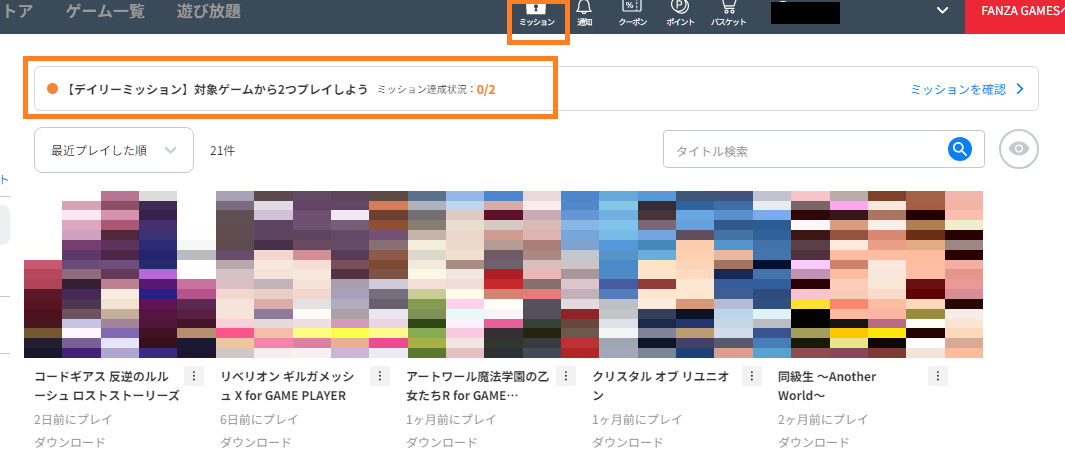Image resolution: width=1065 pixels, height=456 pixels.
Task: Open the バスケット cart icon
Action: coord(727,14)
